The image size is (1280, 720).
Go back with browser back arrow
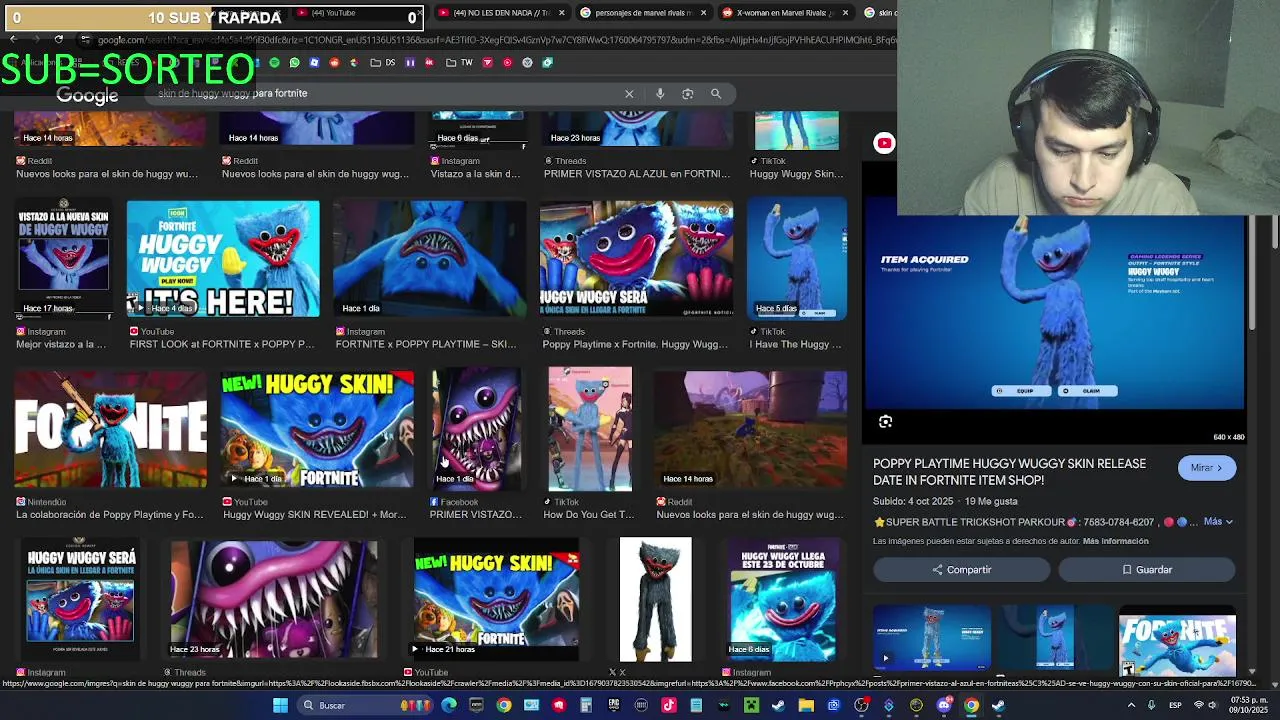pyautogui.click(x=13, y=40)
